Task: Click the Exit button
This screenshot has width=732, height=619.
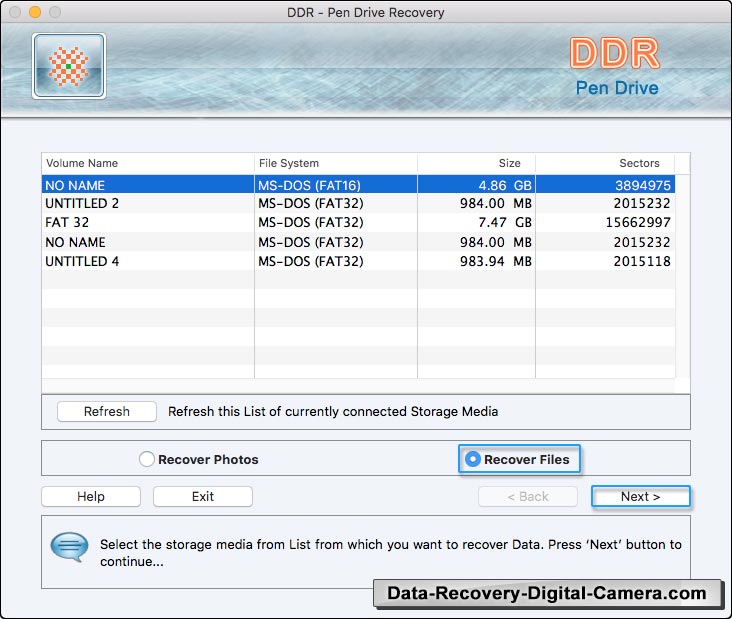Action: [203, 496]
